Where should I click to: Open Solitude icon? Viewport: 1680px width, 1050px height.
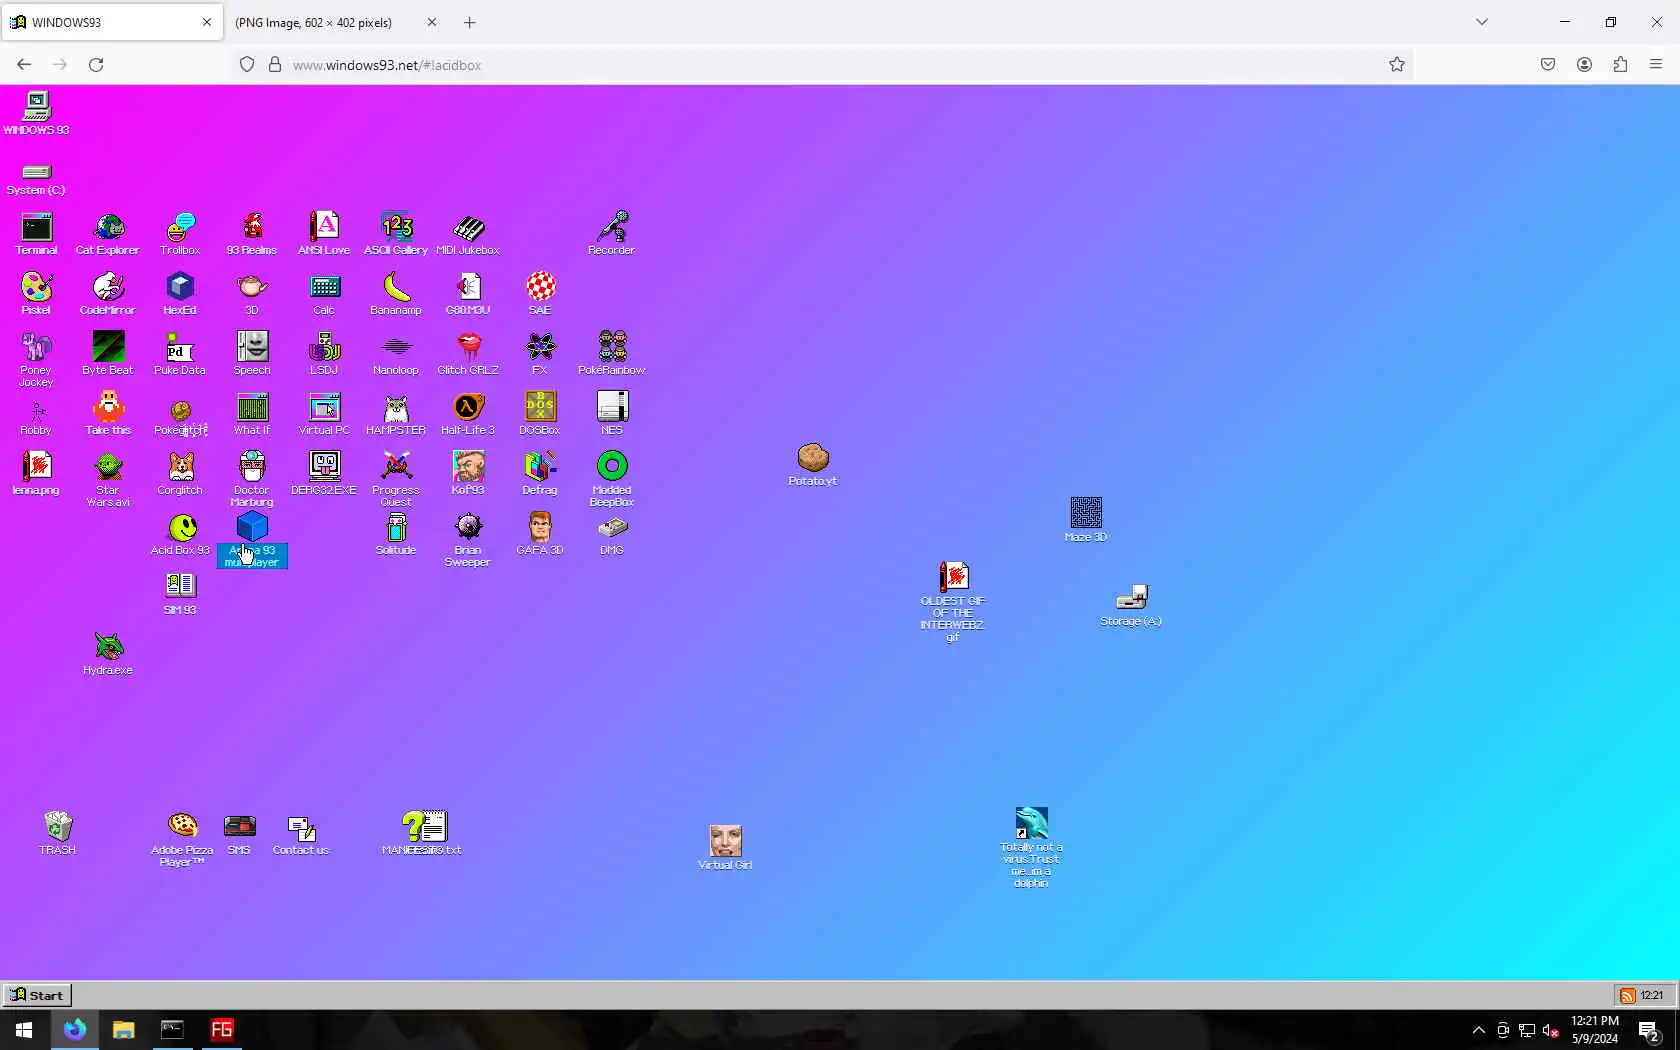point(396,534)
